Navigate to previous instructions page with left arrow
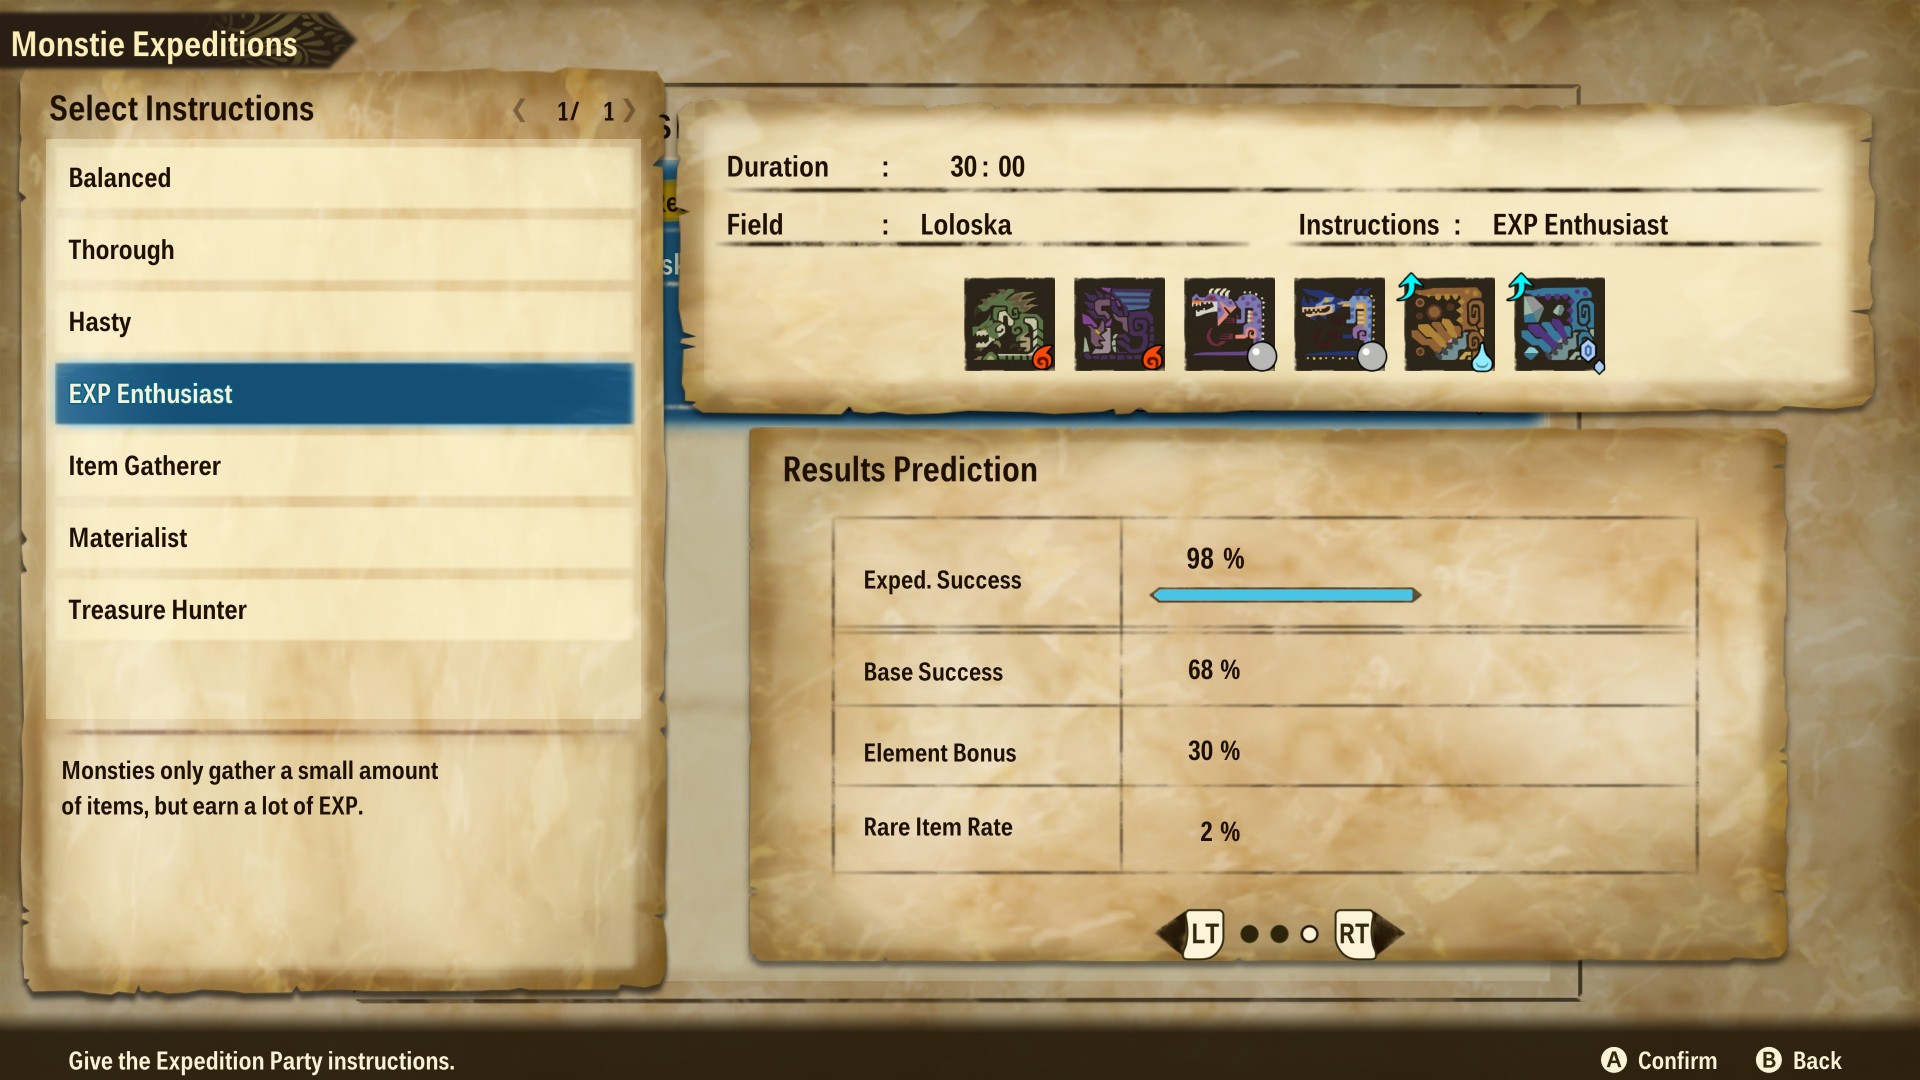This screenshot has width=1920, height=1080. (x=512, y=109)
